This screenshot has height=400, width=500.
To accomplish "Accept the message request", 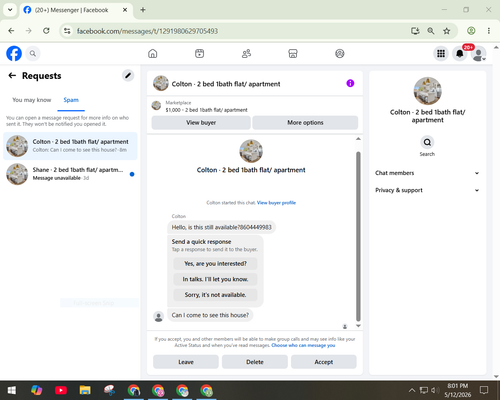I will 324,362.
